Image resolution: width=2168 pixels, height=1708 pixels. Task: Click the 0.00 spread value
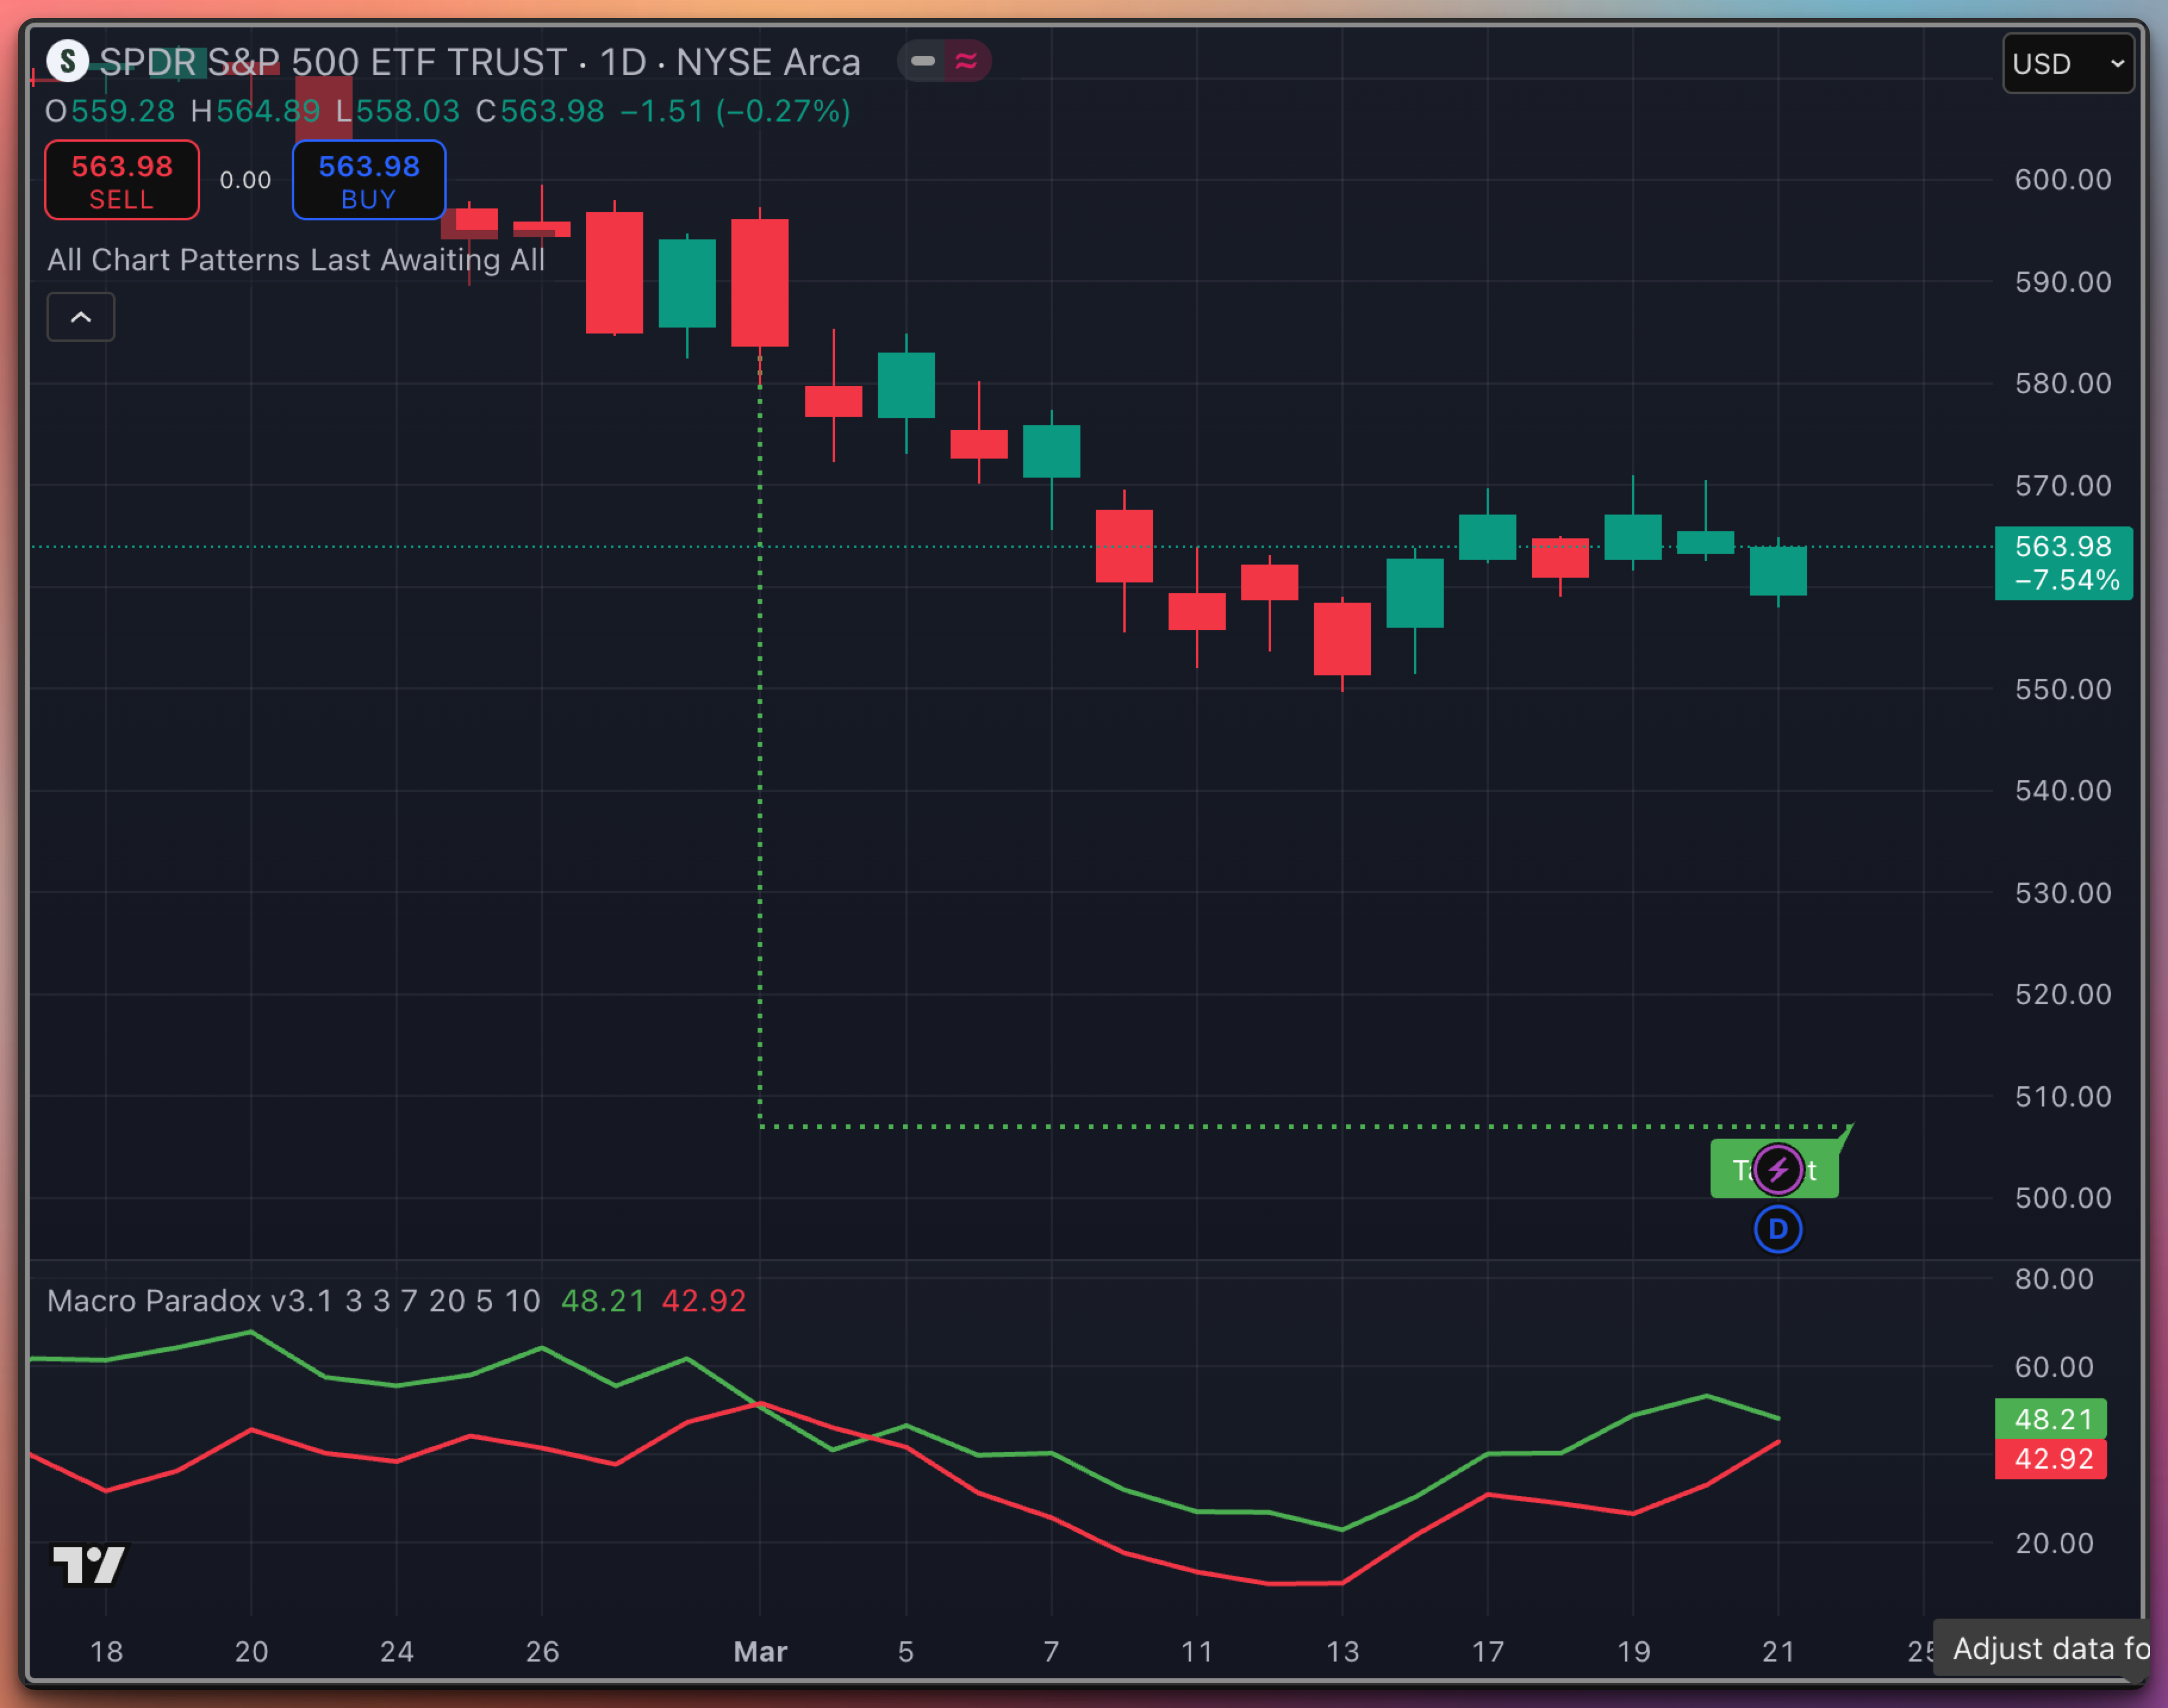coord(246,181)
